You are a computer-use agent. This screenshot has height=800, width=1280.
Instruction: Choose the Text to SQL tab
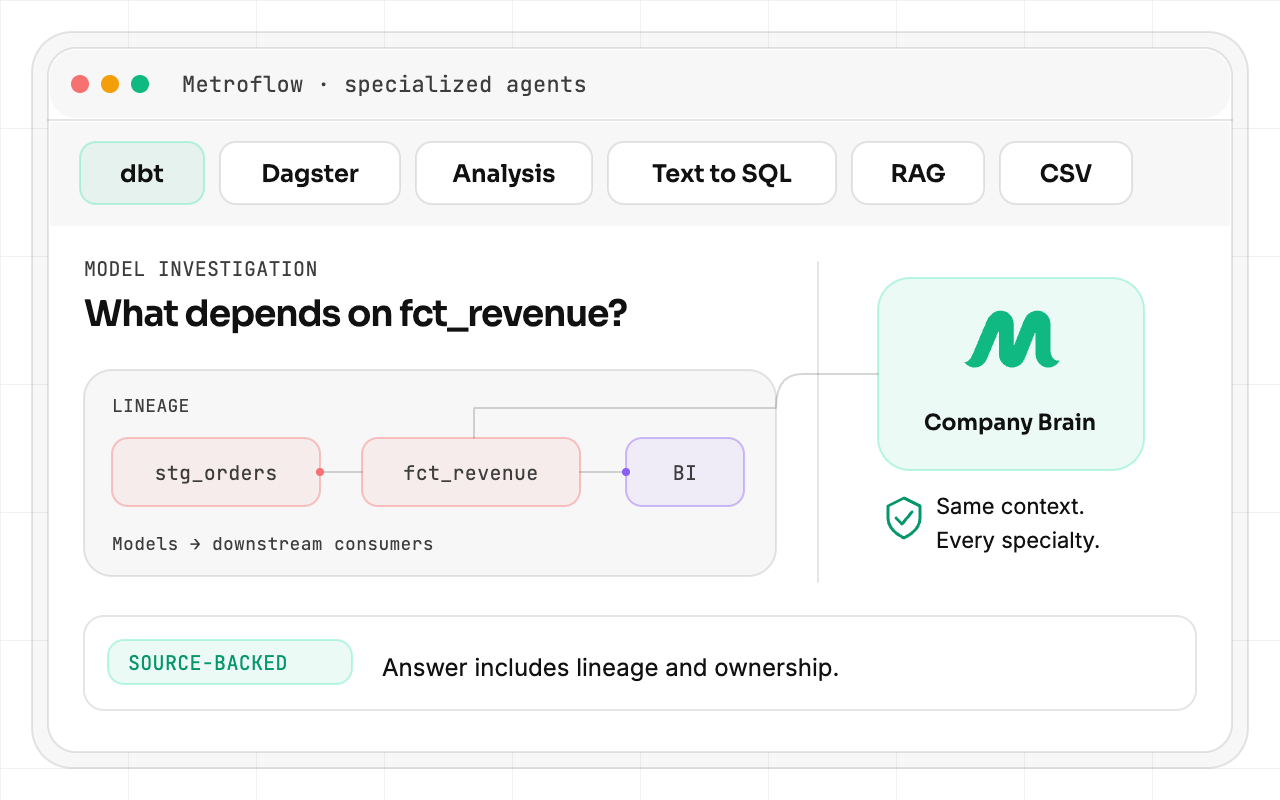point(722,173)
